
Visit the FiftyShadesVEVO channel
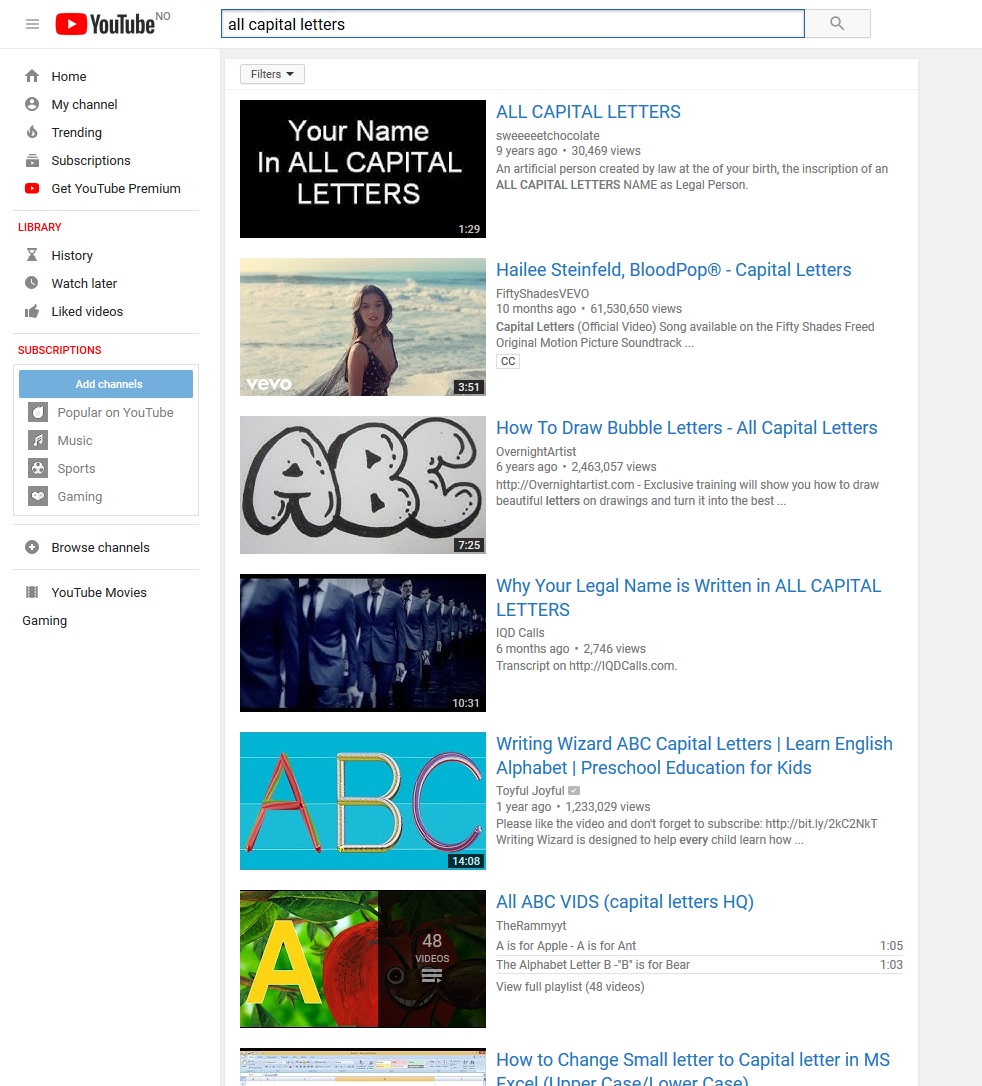pos(542,294)
